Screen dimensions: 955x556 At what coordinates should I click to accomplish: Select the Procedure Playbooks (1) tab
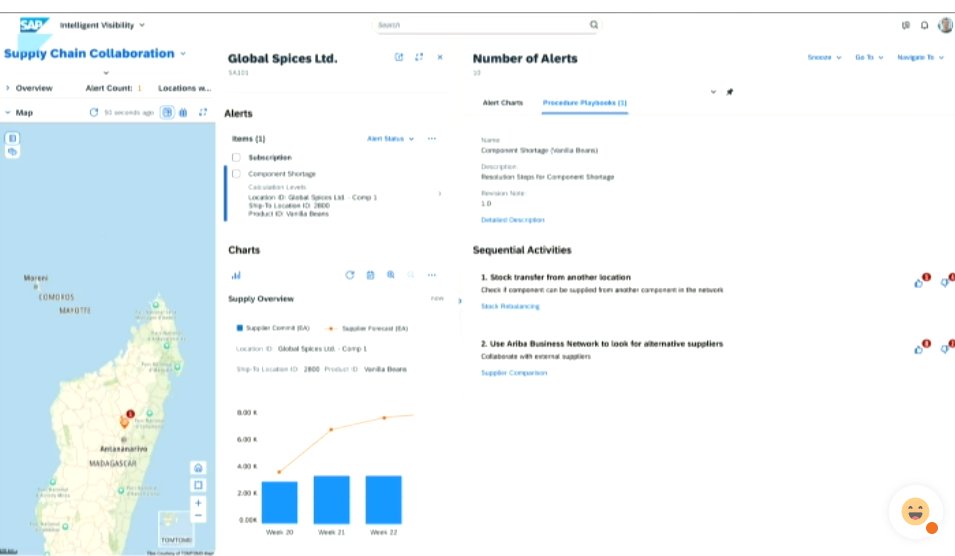coord(585,103)
